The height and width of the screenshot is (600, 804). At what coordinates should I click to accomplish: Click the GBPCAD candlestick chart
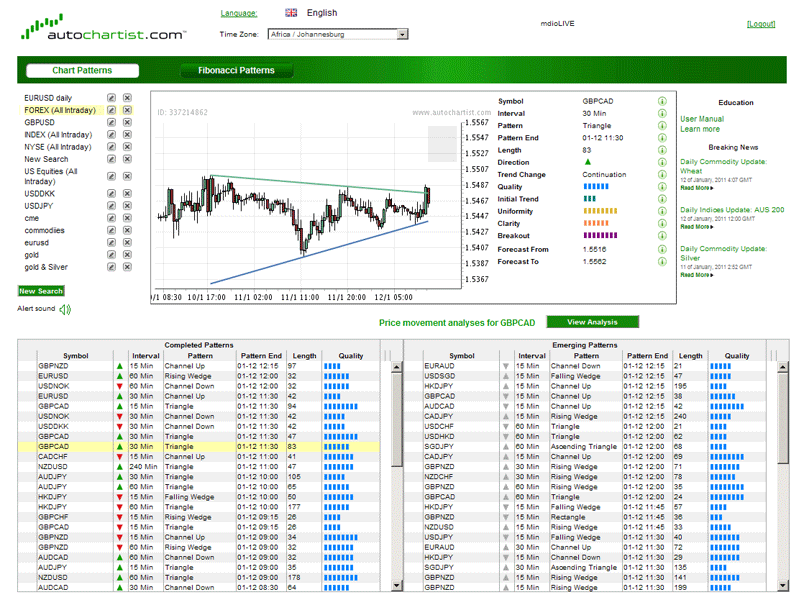point(308,203)
